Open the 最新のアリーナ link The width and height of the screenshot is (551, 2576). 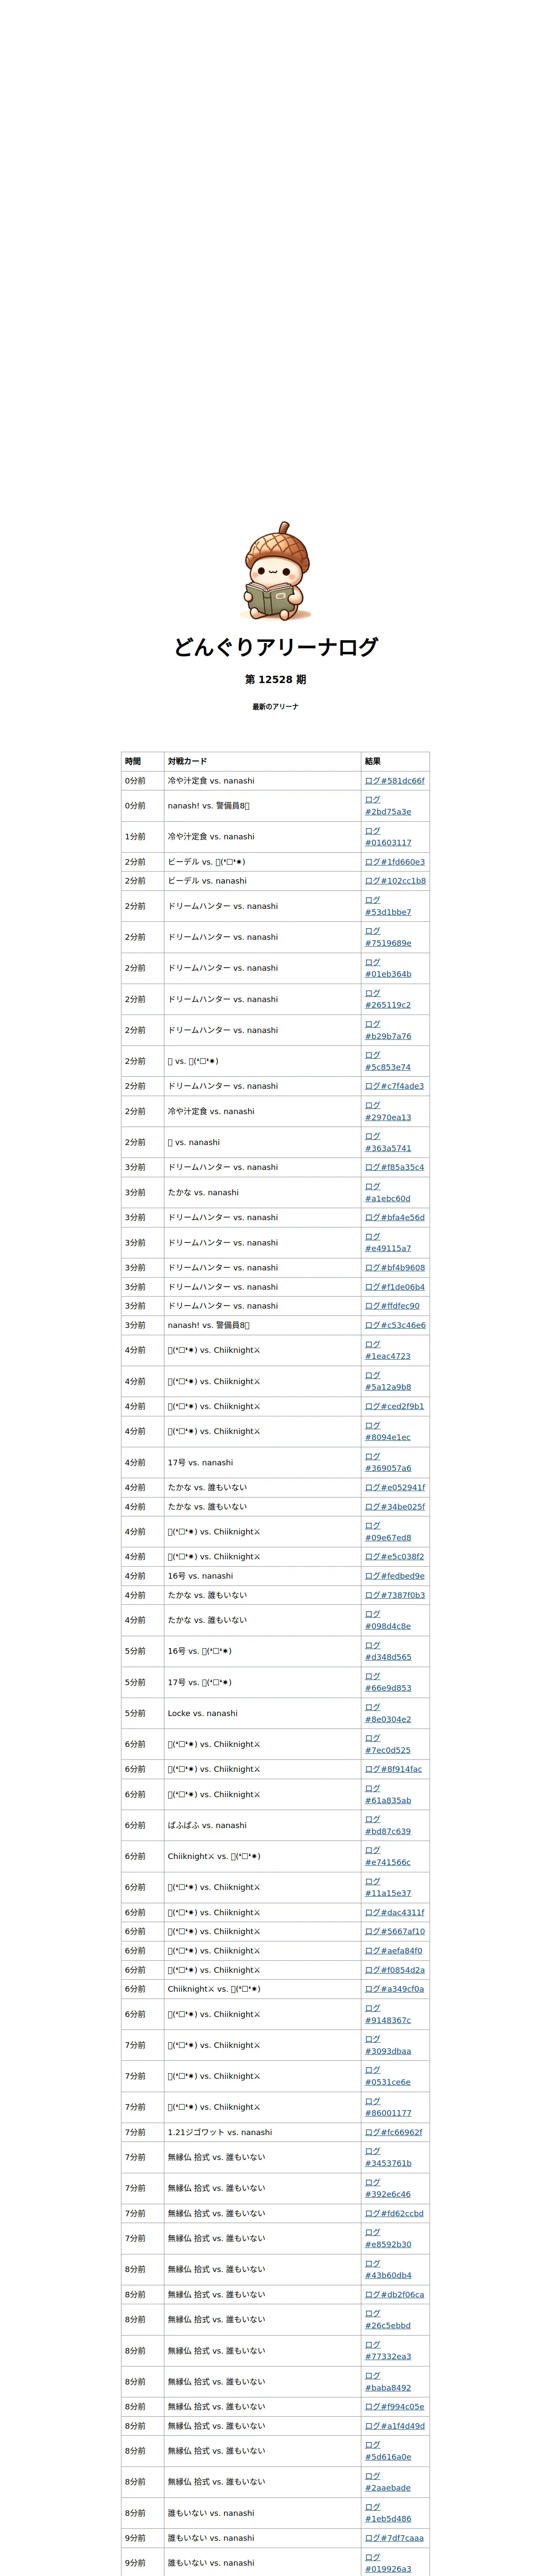click(x=275, y=707)
